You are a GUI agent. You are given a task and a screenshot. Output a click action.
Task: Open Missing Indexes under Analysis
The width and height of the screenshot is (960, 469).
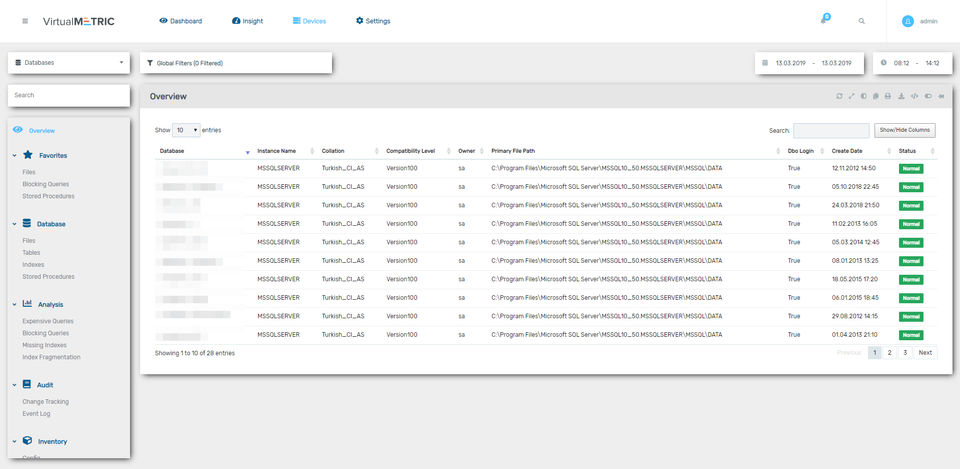coord(44,345)
